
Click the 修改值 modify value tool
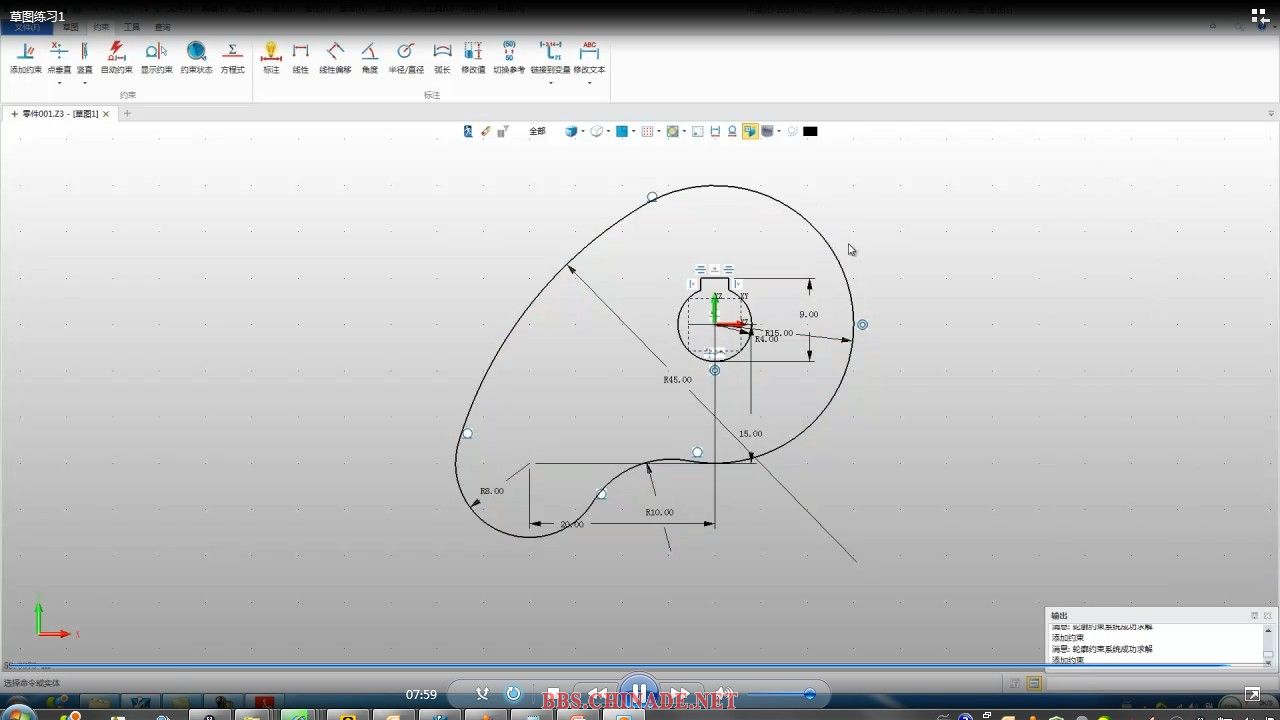[473, 58]
